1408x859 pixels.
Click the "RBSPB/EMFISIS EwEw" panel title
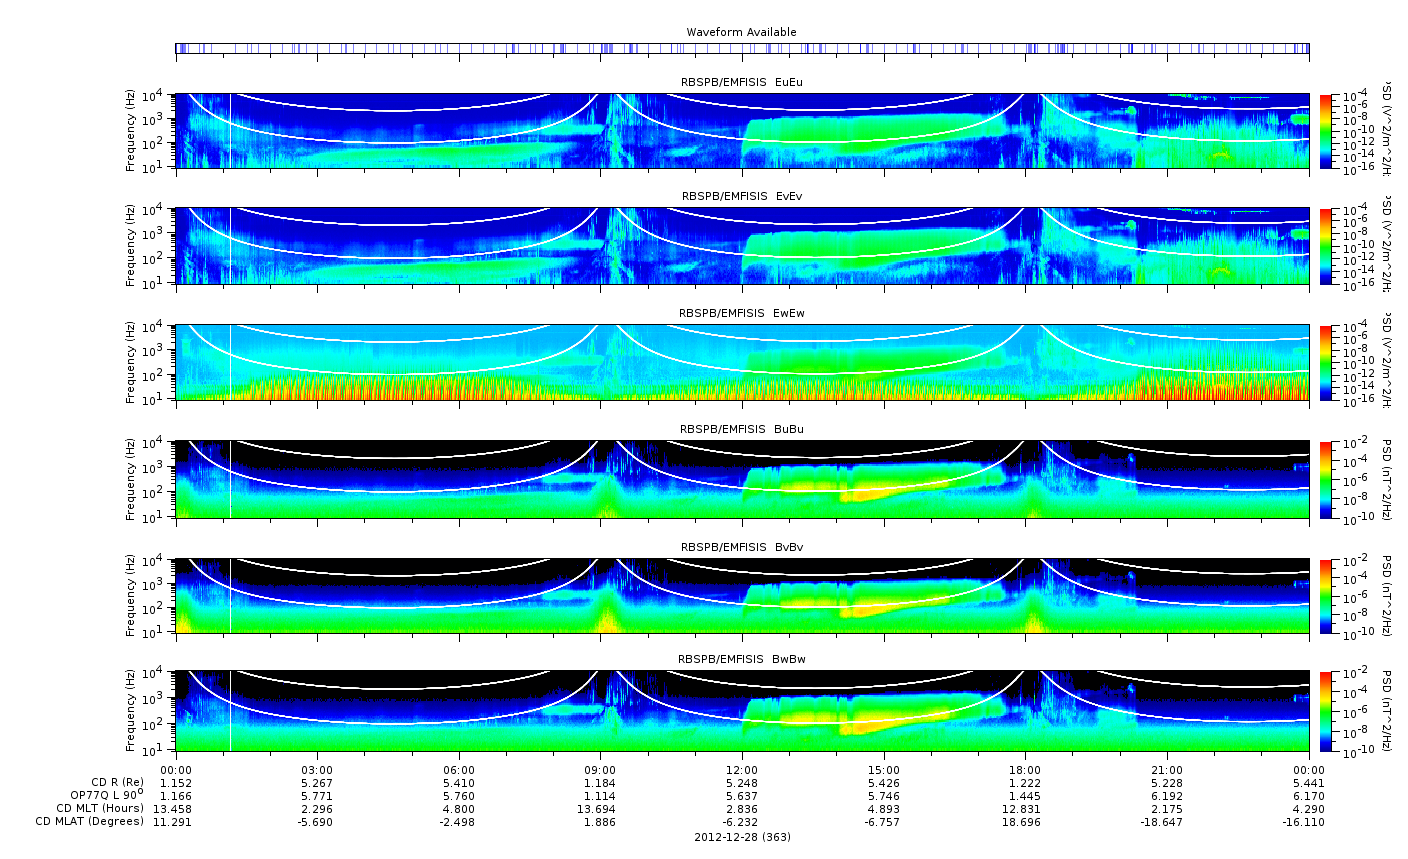coord(742,313)
